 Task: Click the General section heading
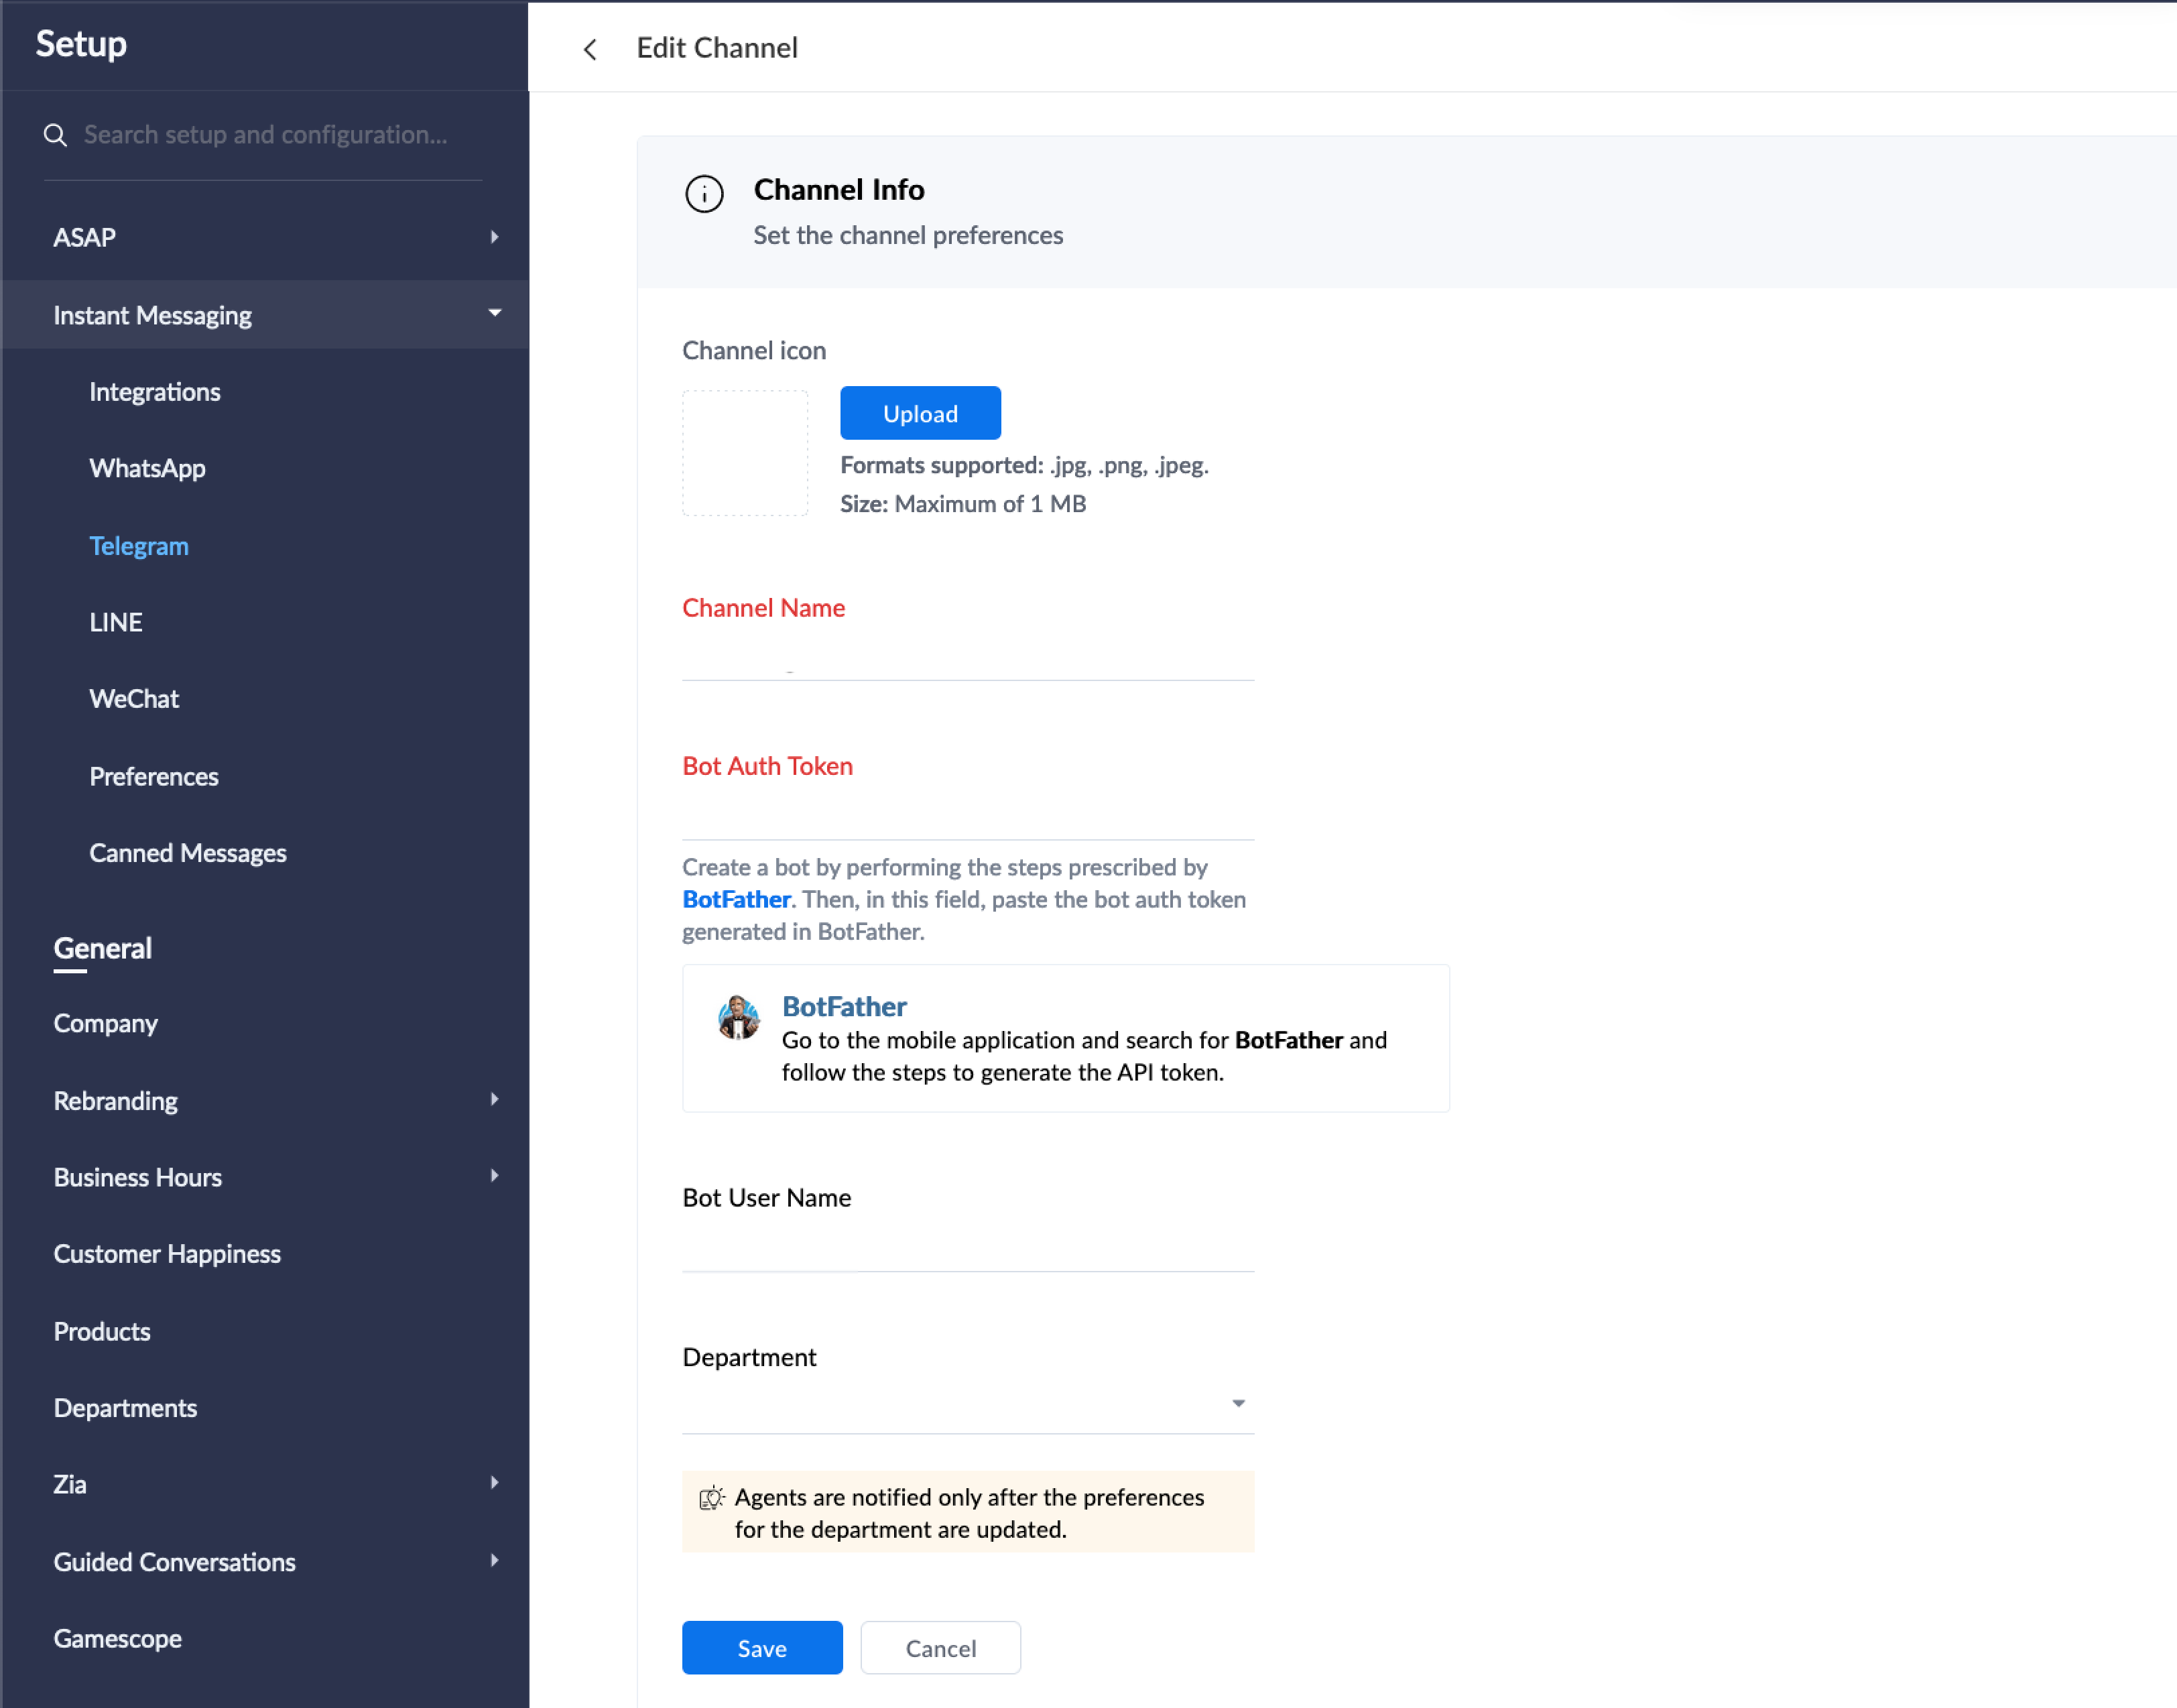pos(103,948)
